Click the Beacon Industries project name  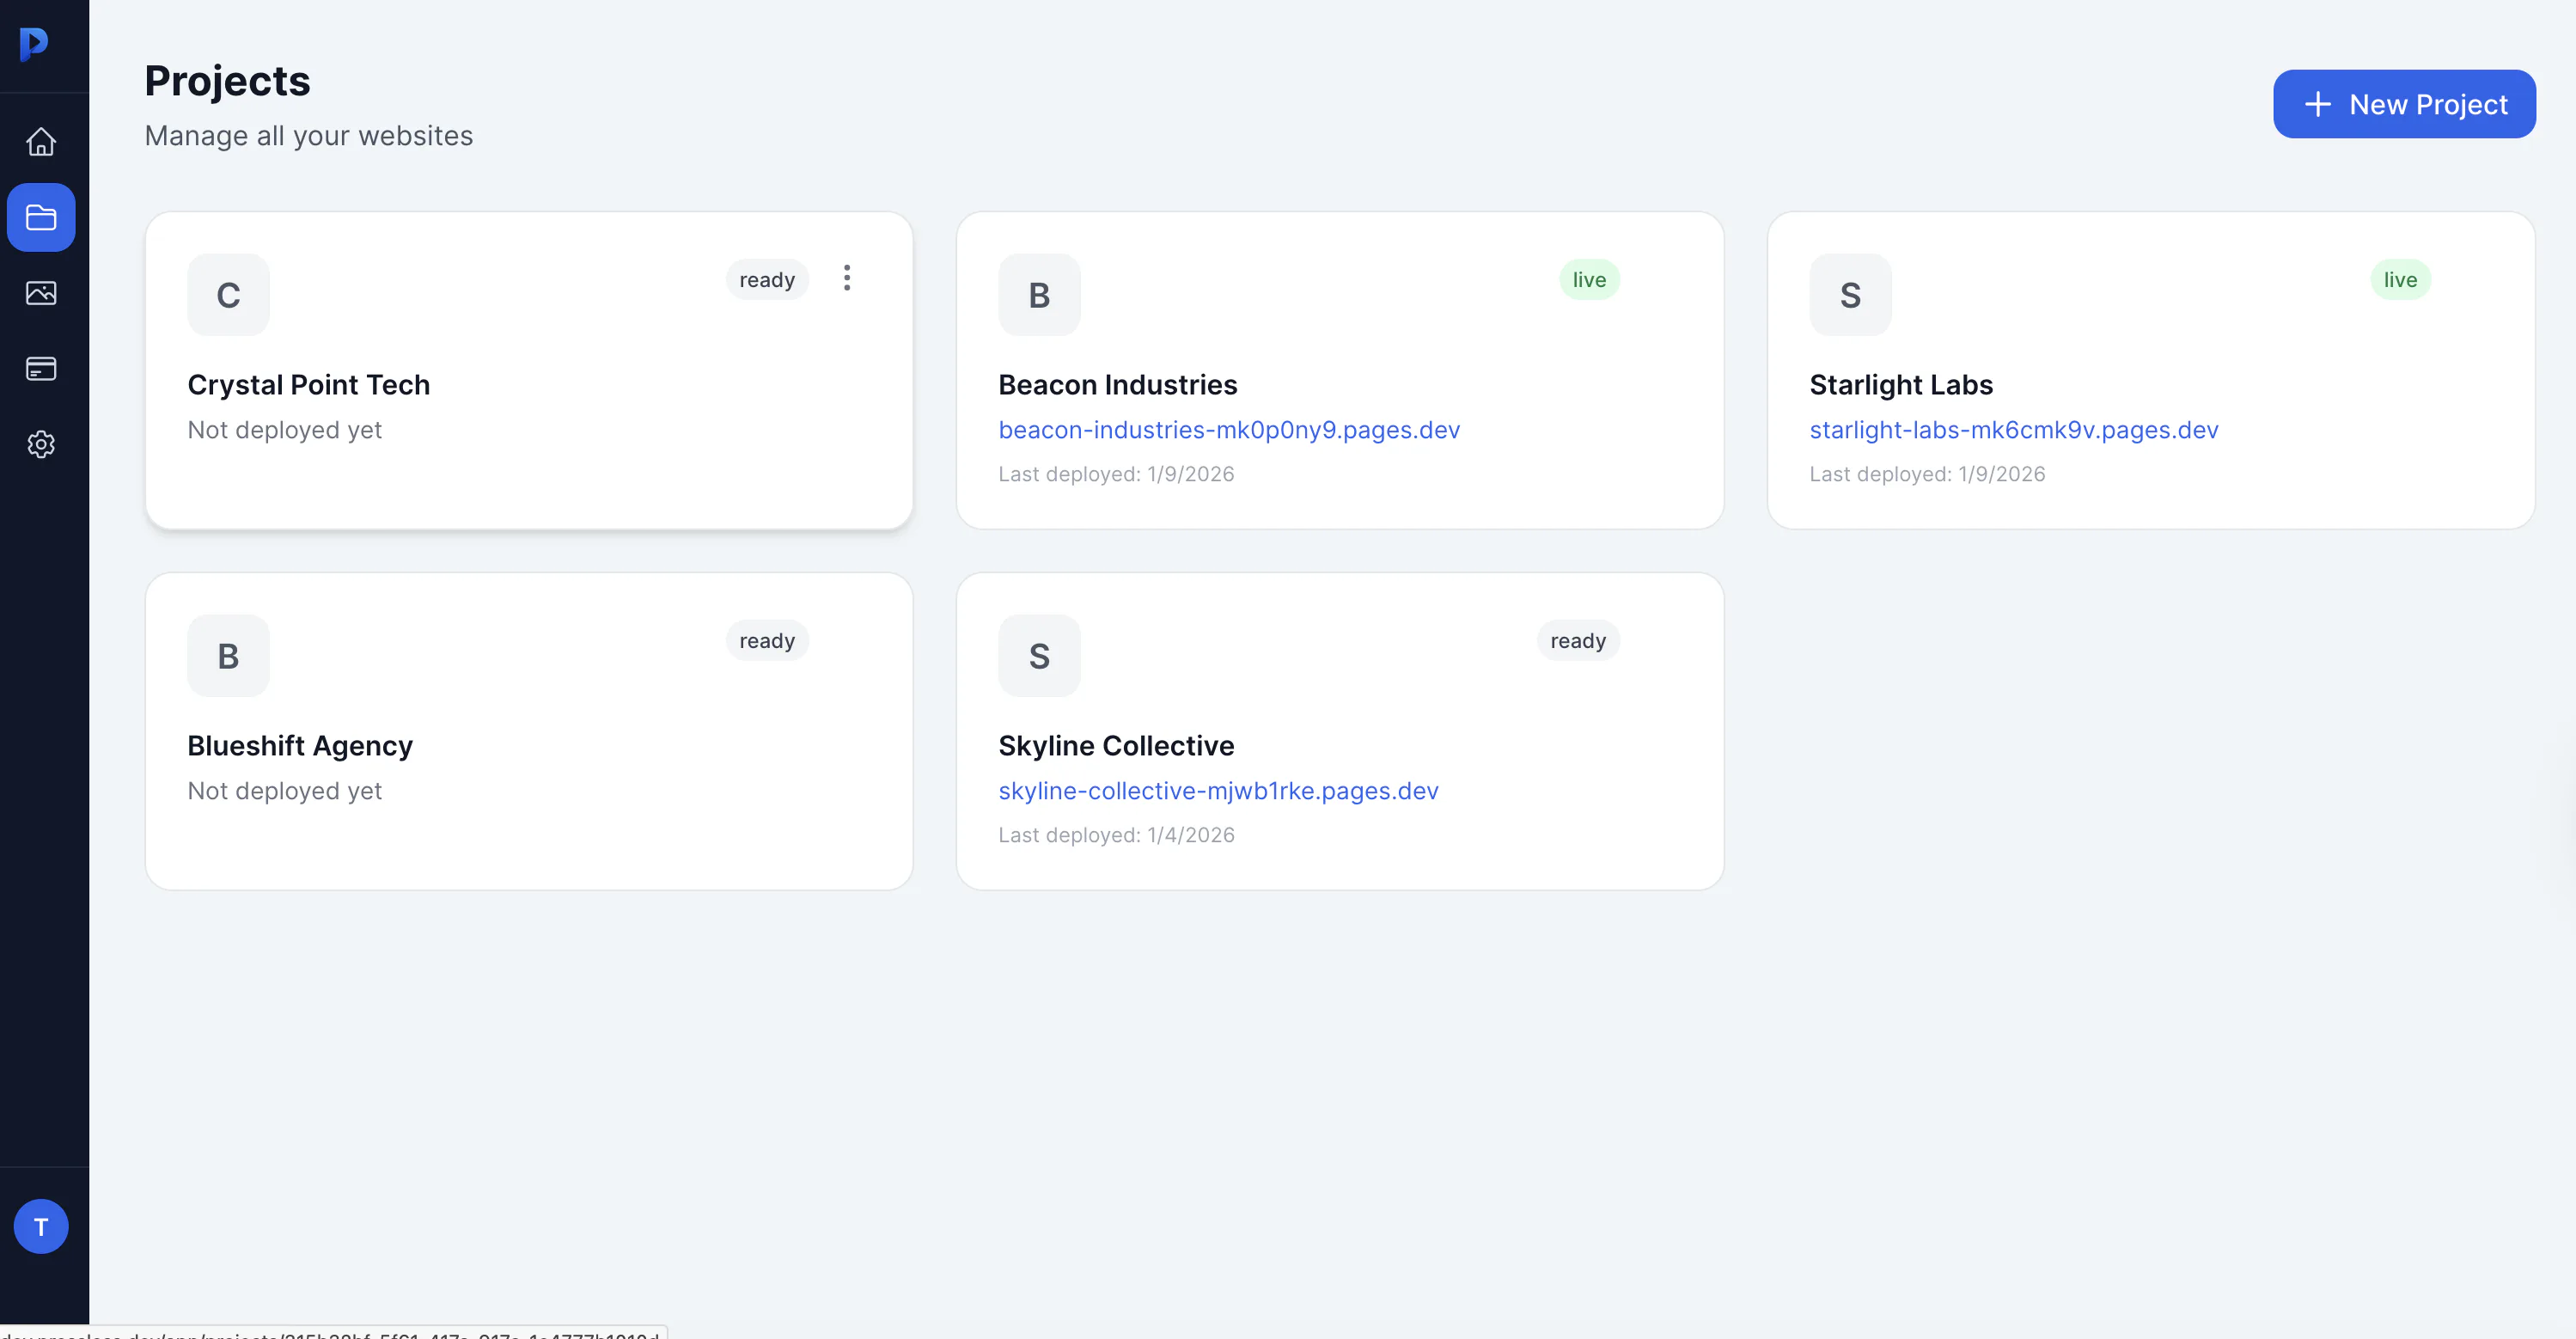click(1118, 385)
